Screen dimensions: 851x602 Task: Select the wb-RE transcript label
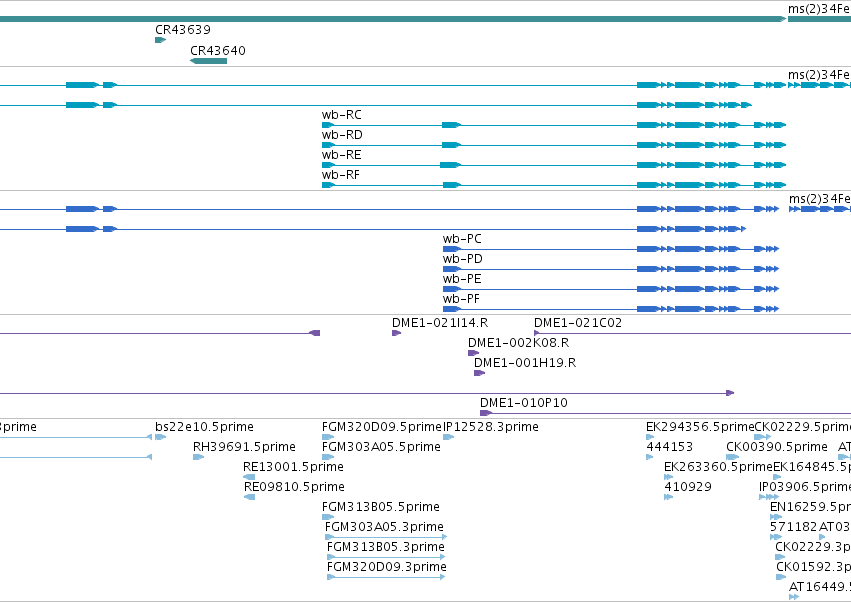(341, 155)
